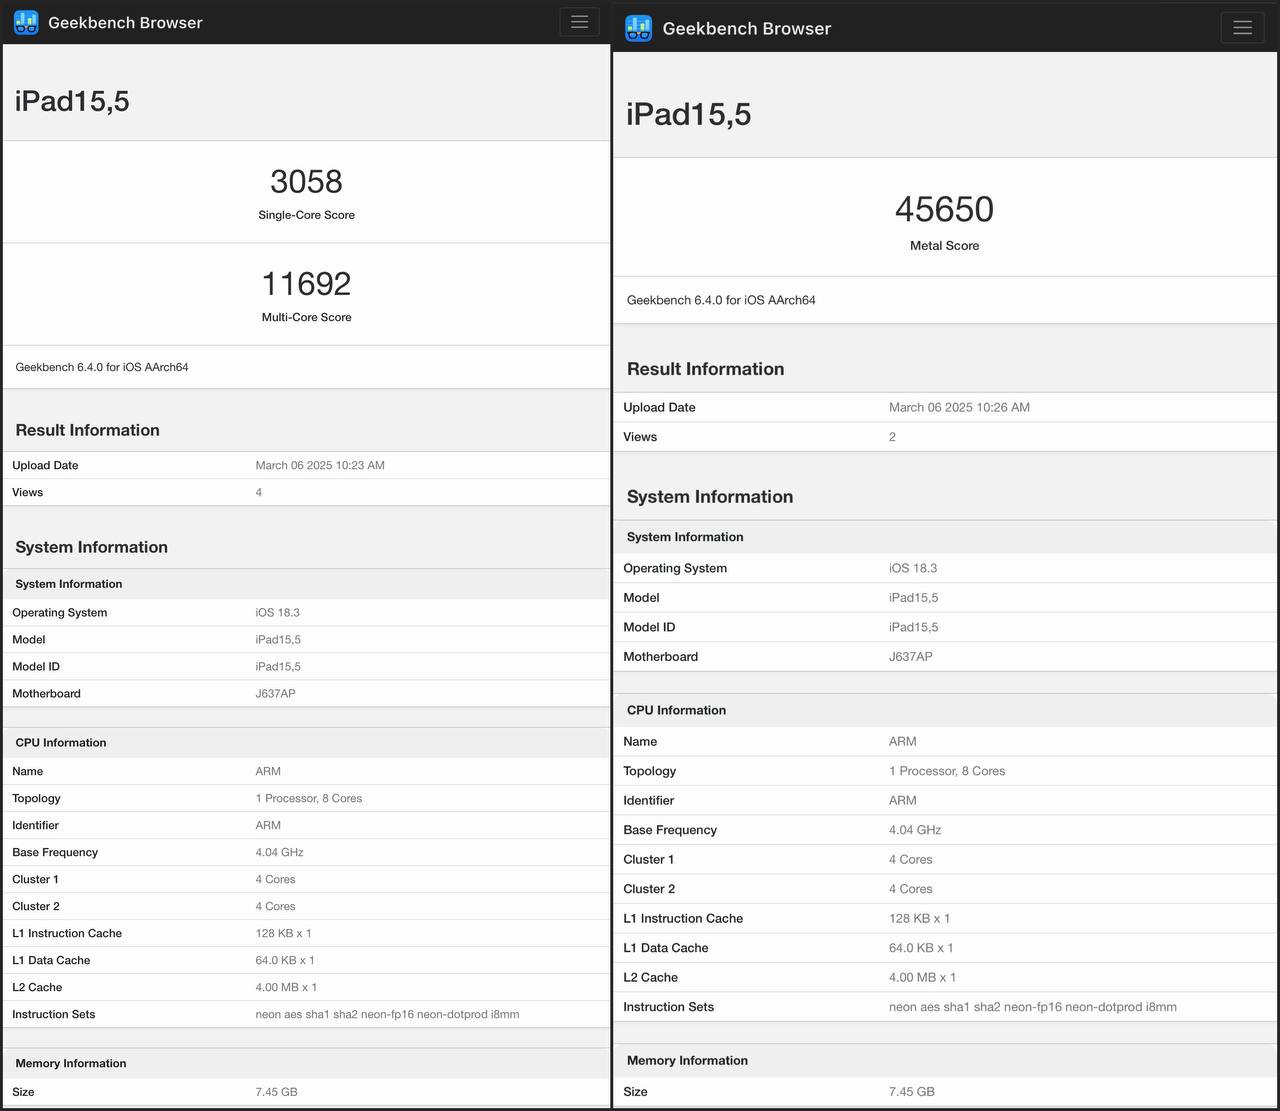Screen dimensions: 1280x1111
Task: Select 128 KB x 1 on the Metal page
Action: [x=920, y=918]
